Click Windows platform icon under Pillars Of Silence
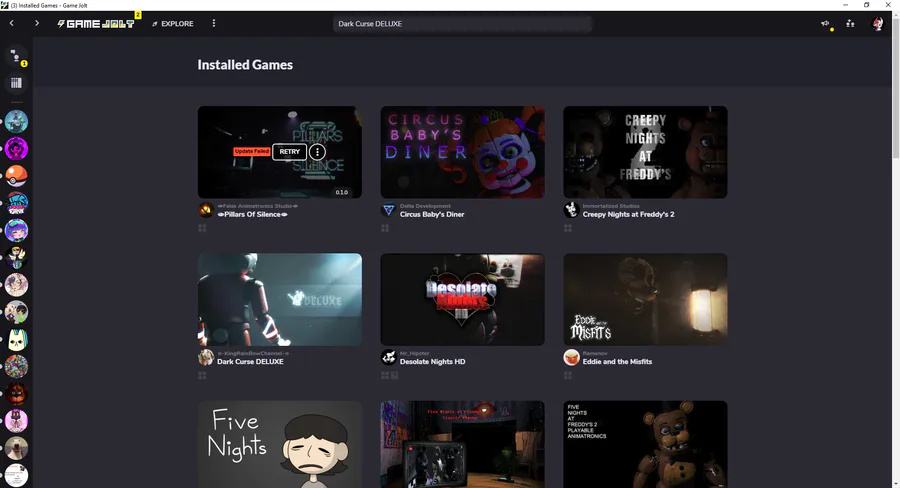The image size is (900, 488). 202,228
